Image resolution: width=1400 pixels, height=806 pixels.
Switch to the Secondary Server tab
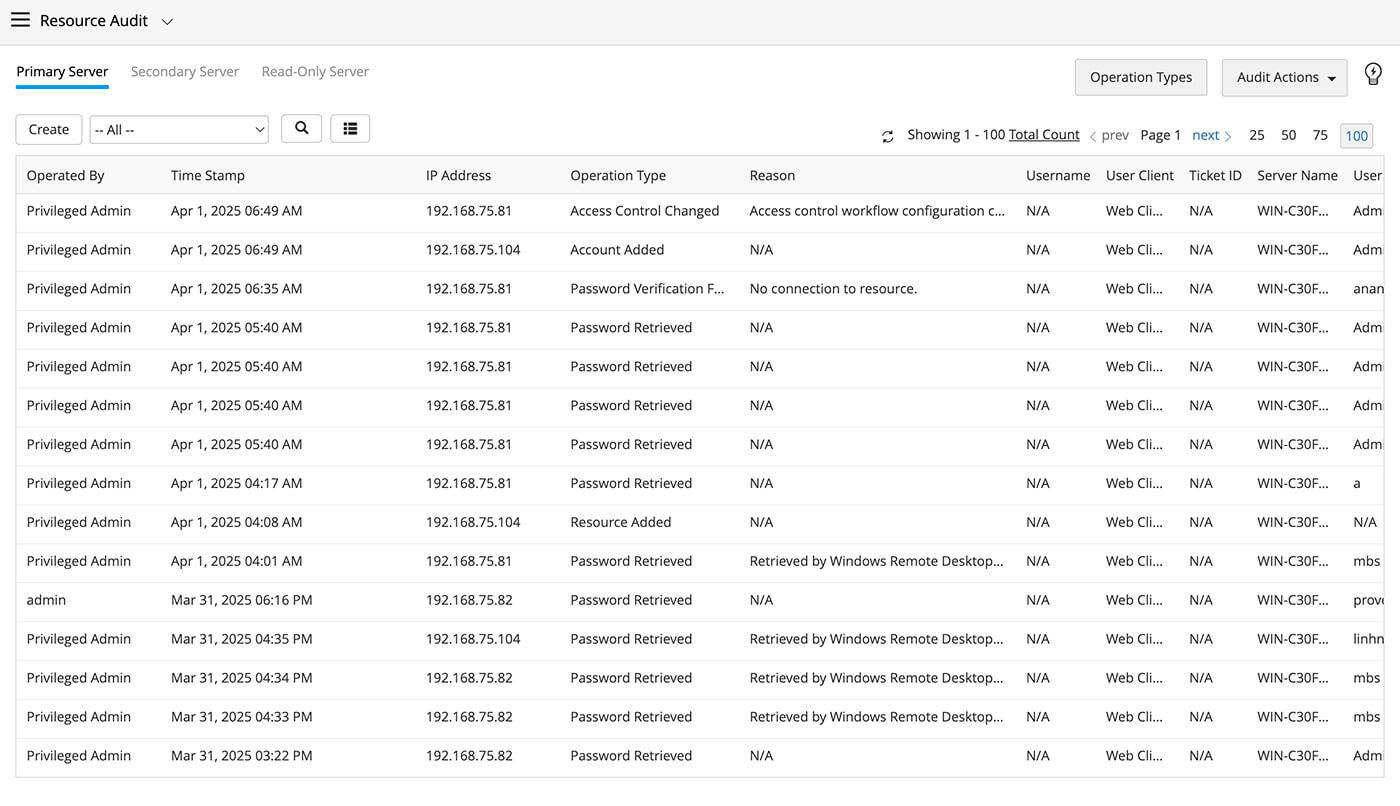(x=185, y=72)
